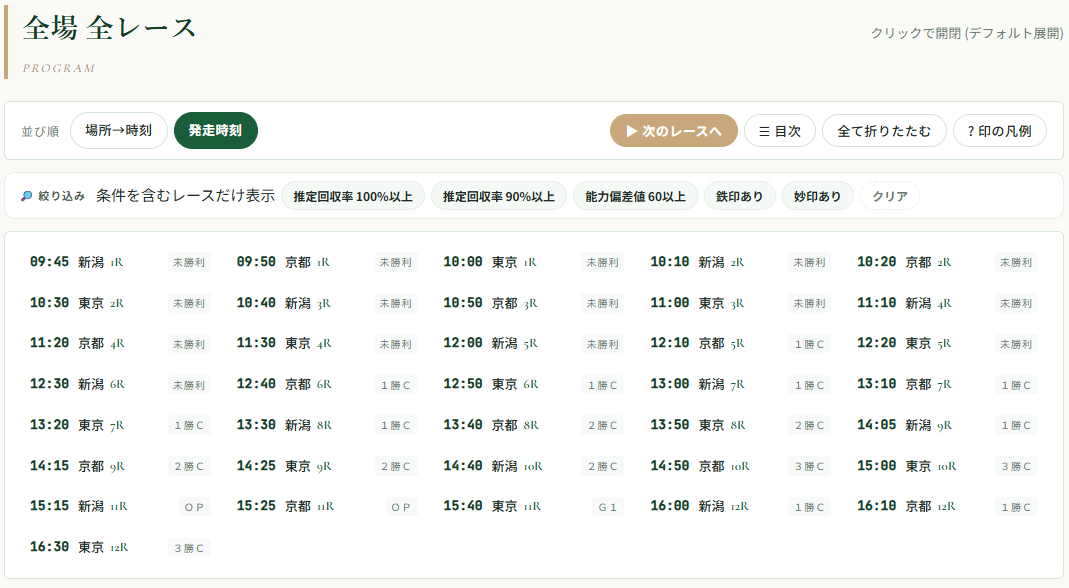Open 16:10 京都 12R race
The image size is (1069, 588).
[x=948, y=506]
